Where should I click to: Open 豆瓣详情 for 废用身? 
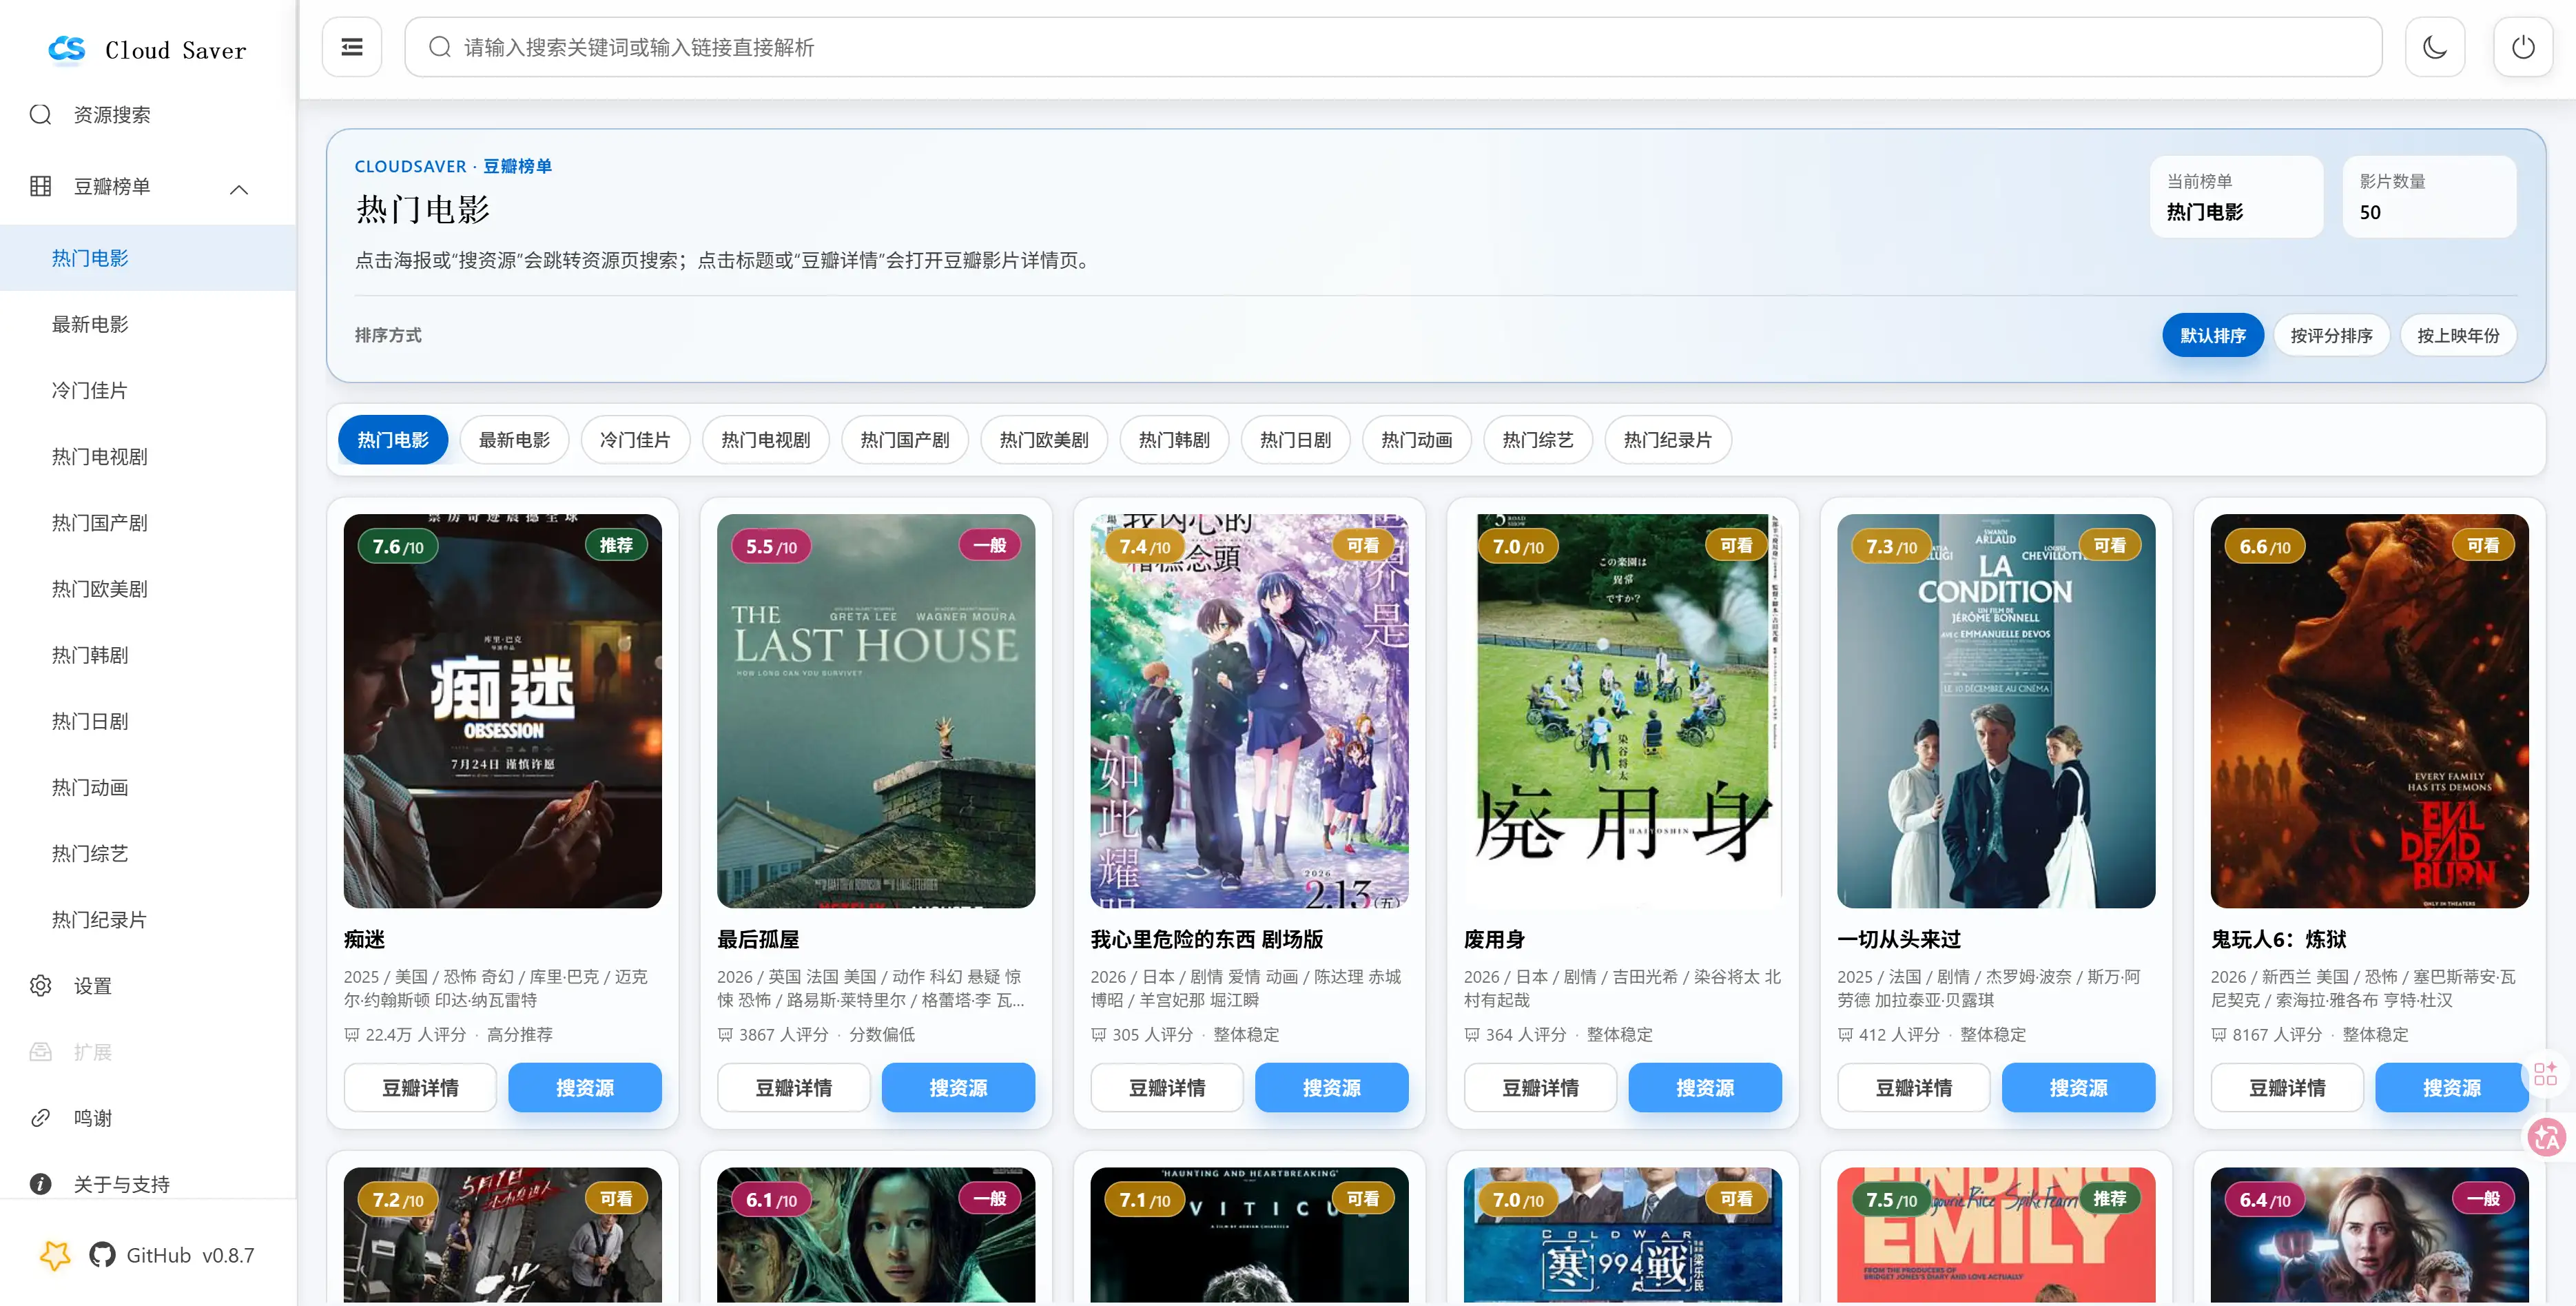coord(1540,1087)
